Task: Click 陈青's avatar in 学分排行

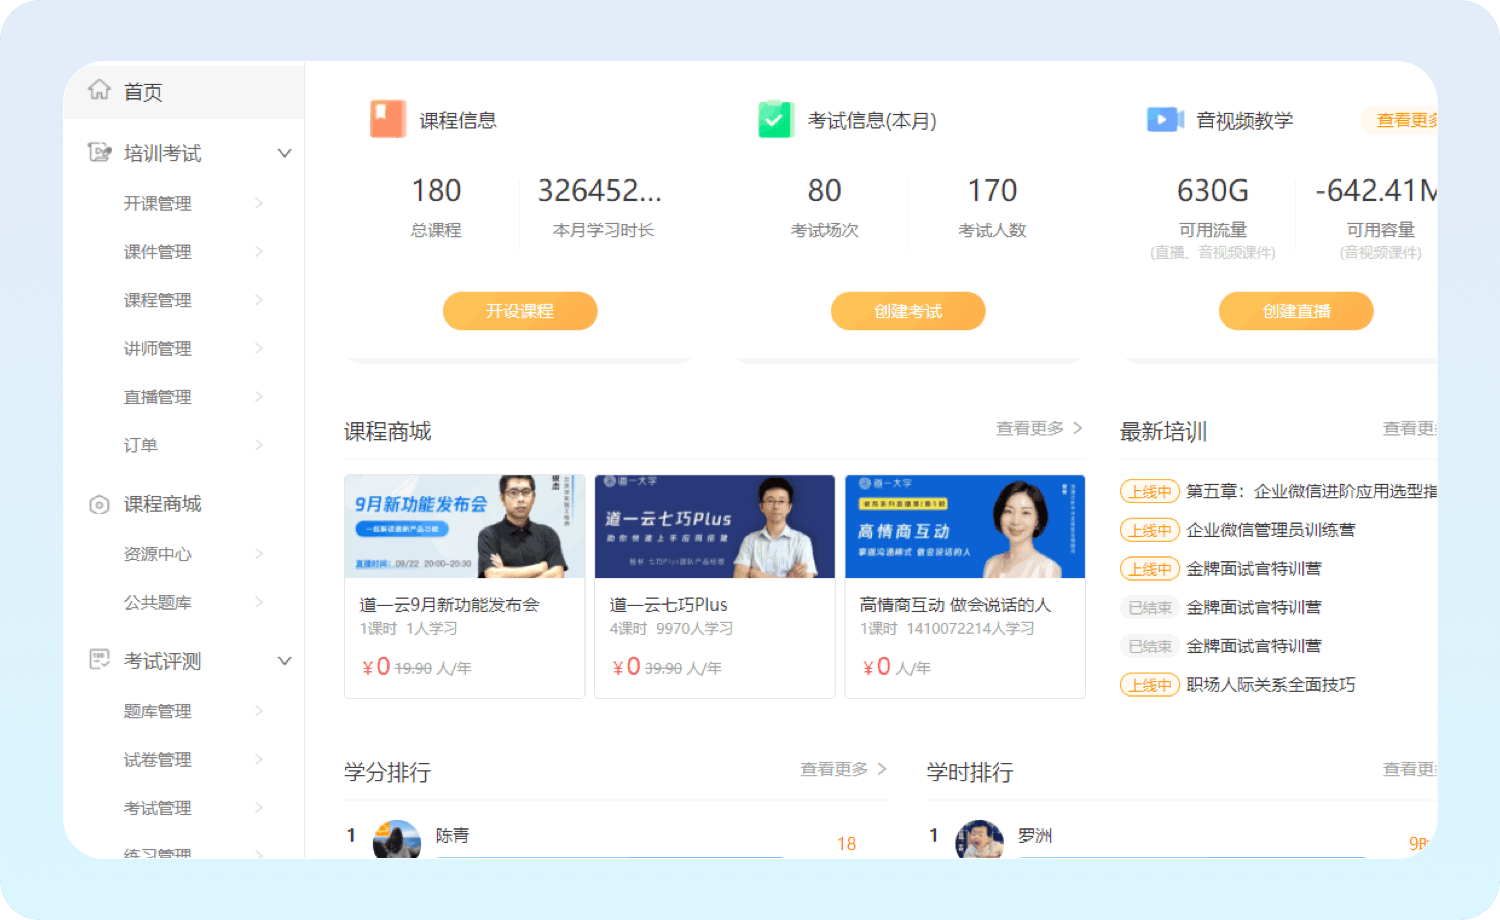Action: click(397, 839)
